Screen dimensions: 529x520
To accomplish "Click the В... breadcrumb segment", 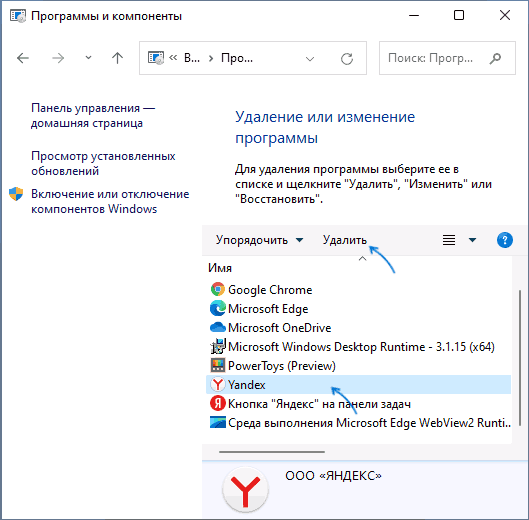I will pos(192,58).
